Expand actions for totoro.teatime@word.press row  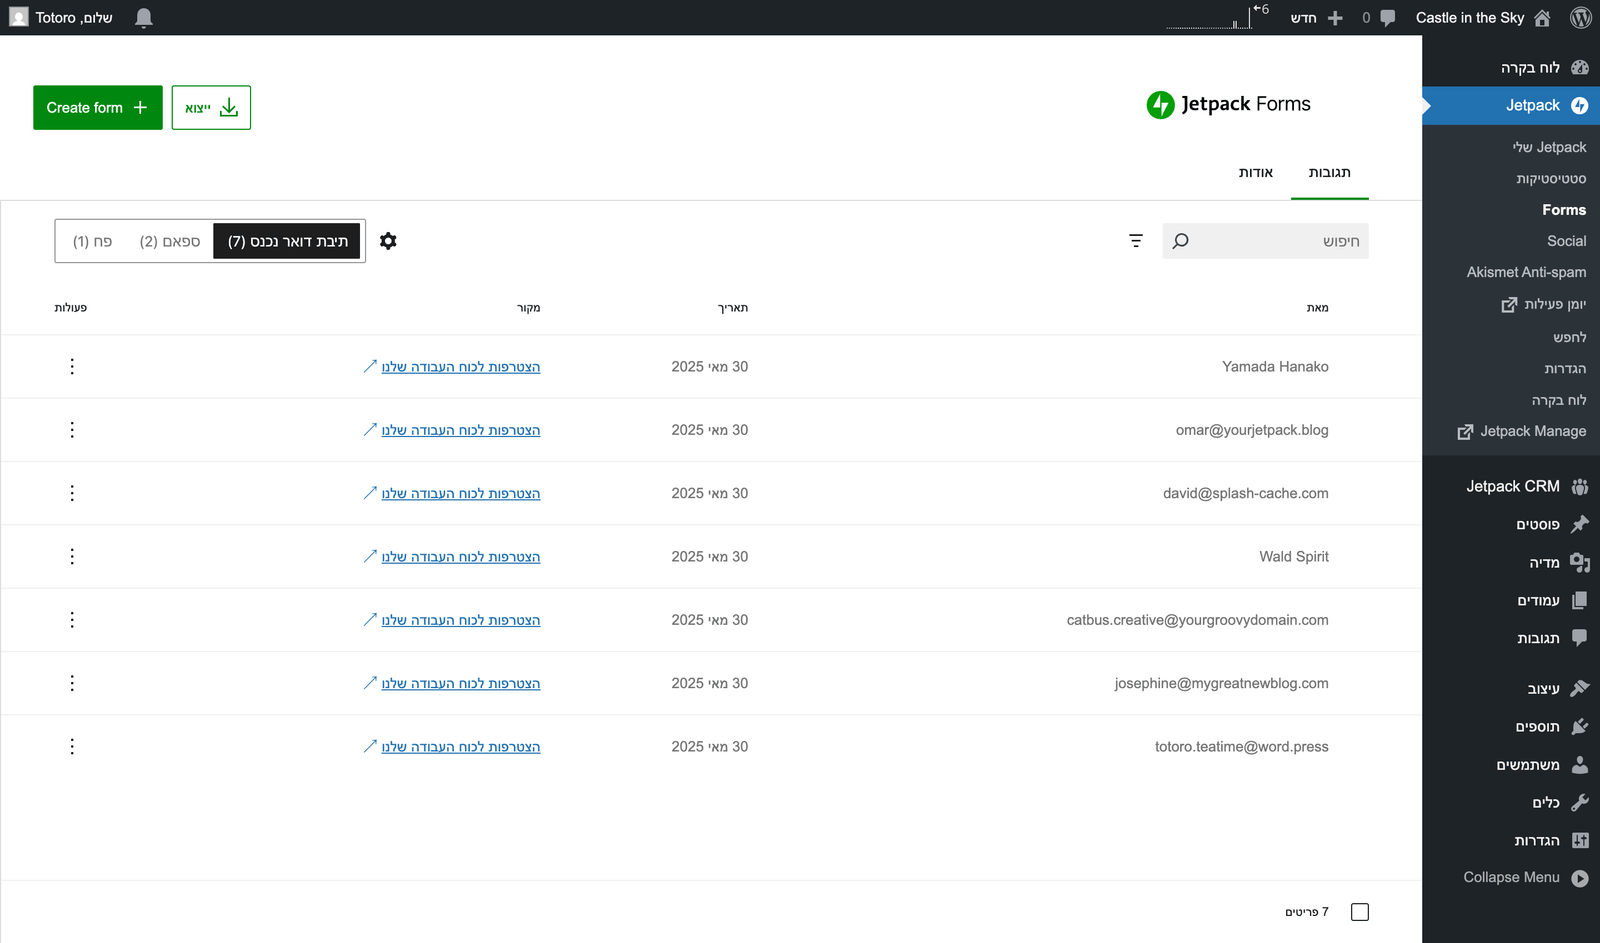72,747
